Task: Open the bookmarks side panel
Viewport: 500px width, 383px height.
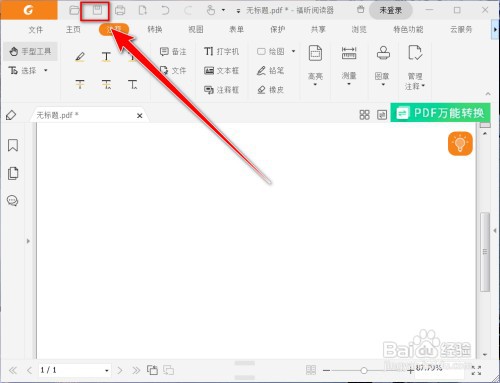Action: click(x=13, y=145)
